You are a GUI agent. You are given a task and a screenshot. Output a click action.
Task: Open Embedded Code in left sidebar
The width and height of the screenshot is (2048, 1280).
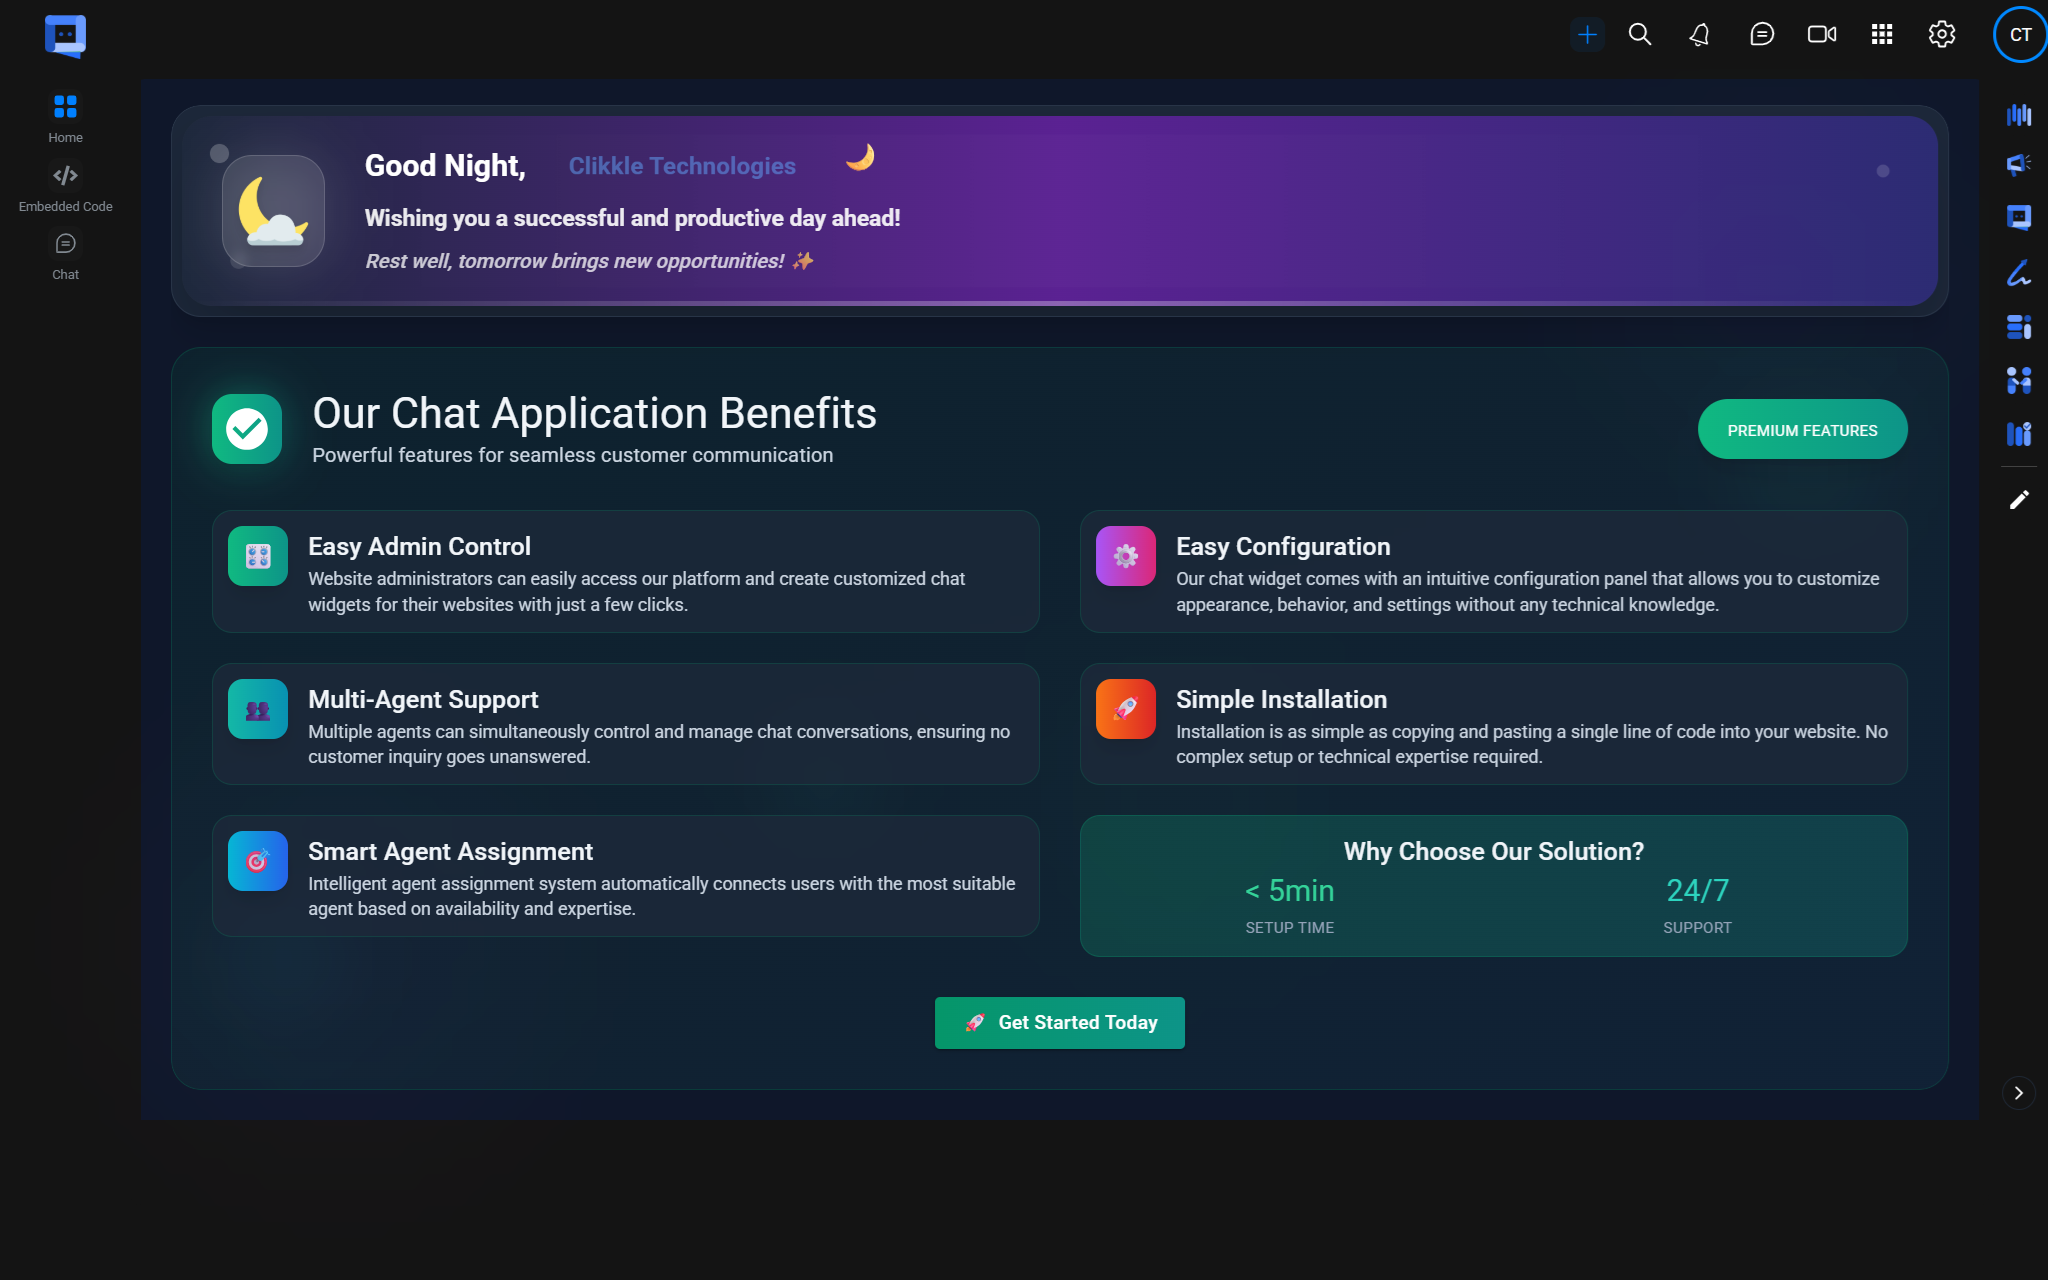pos(65,187)
